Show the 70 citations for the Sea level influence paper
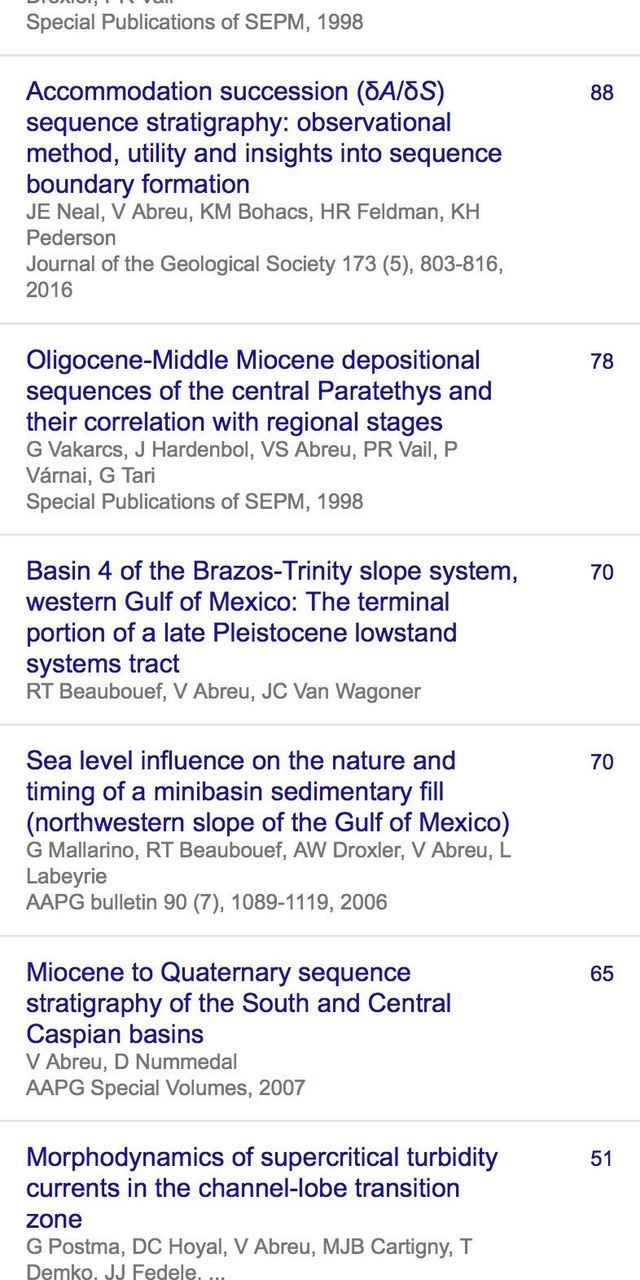 click(x=601, y=763)
